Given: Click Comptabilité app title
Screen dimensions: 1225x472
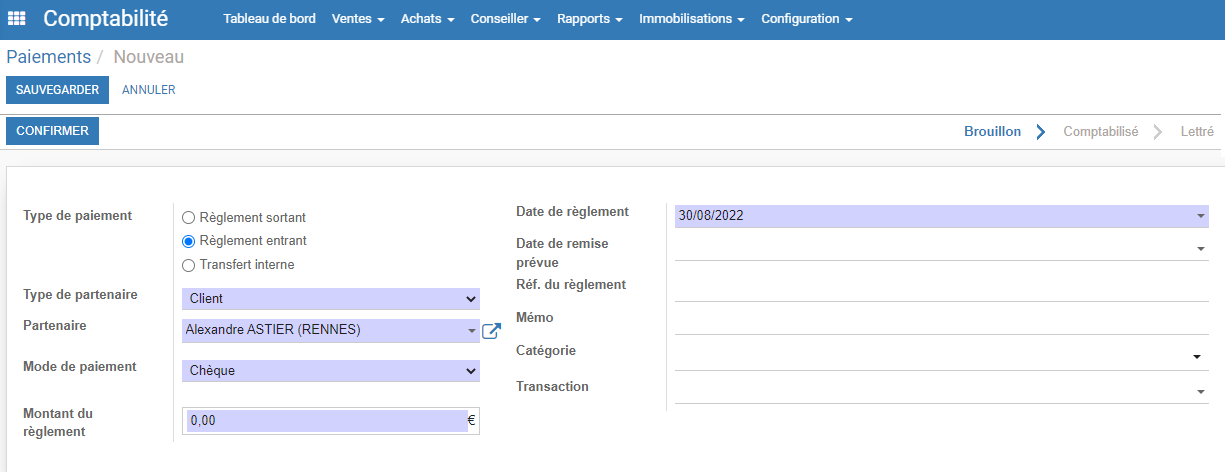Looking at the screenshot, I should (x=106, y=18).
